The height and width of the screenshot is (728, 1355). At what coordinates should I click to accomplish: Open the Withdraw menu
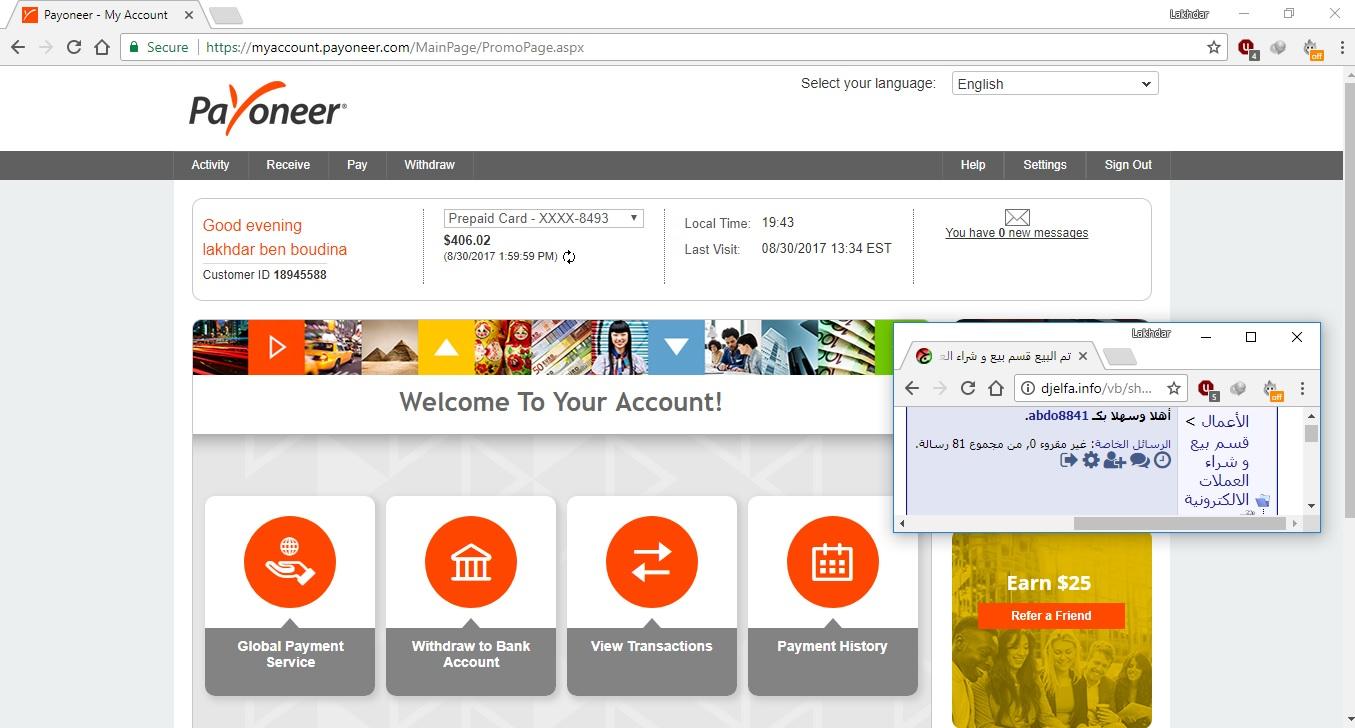pyautogui.click(x=429, y=165)
